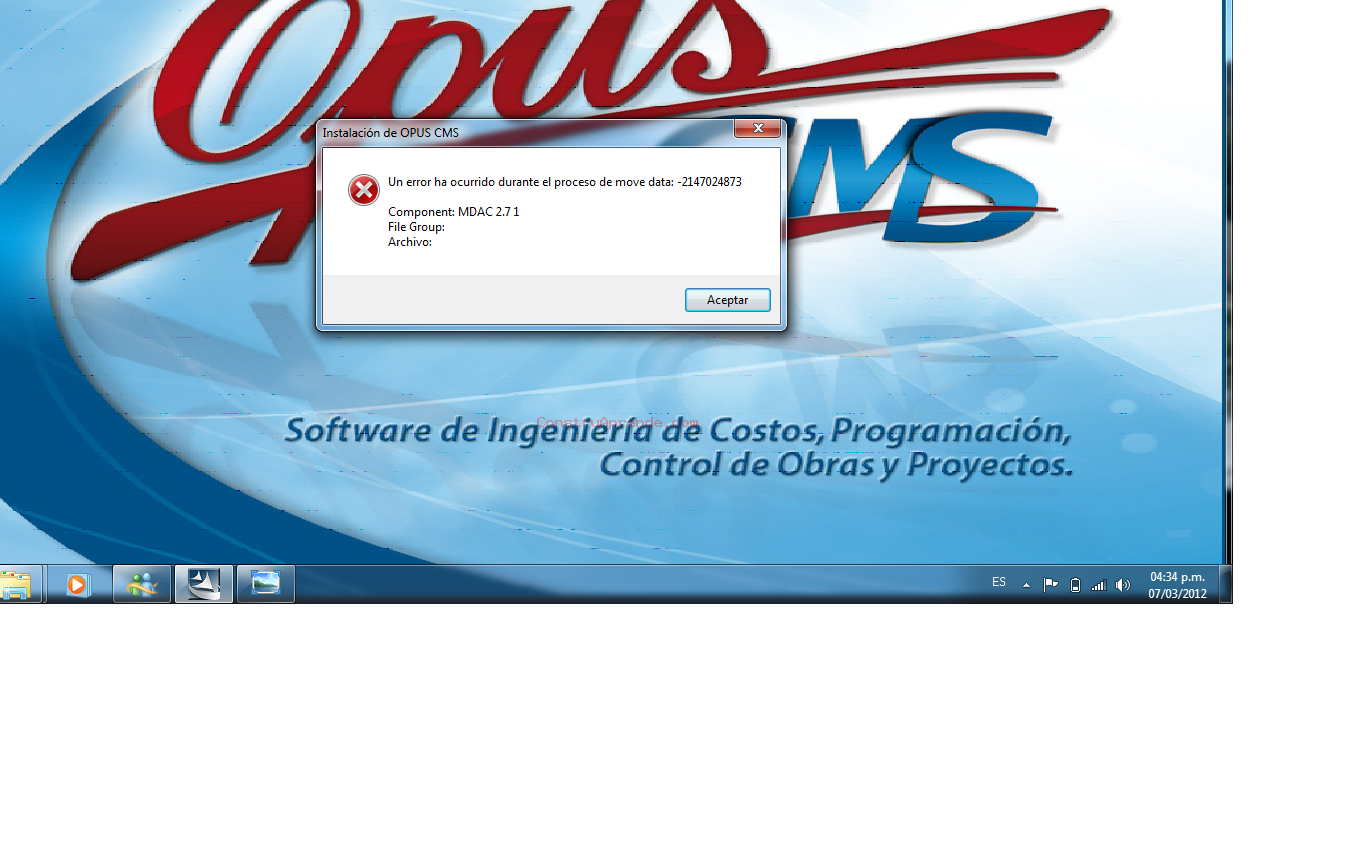The height and width of the screenshot is (853, 1366).
Task: Switch to OPUS installer taskbar button
Action: (x=204, y=584)
